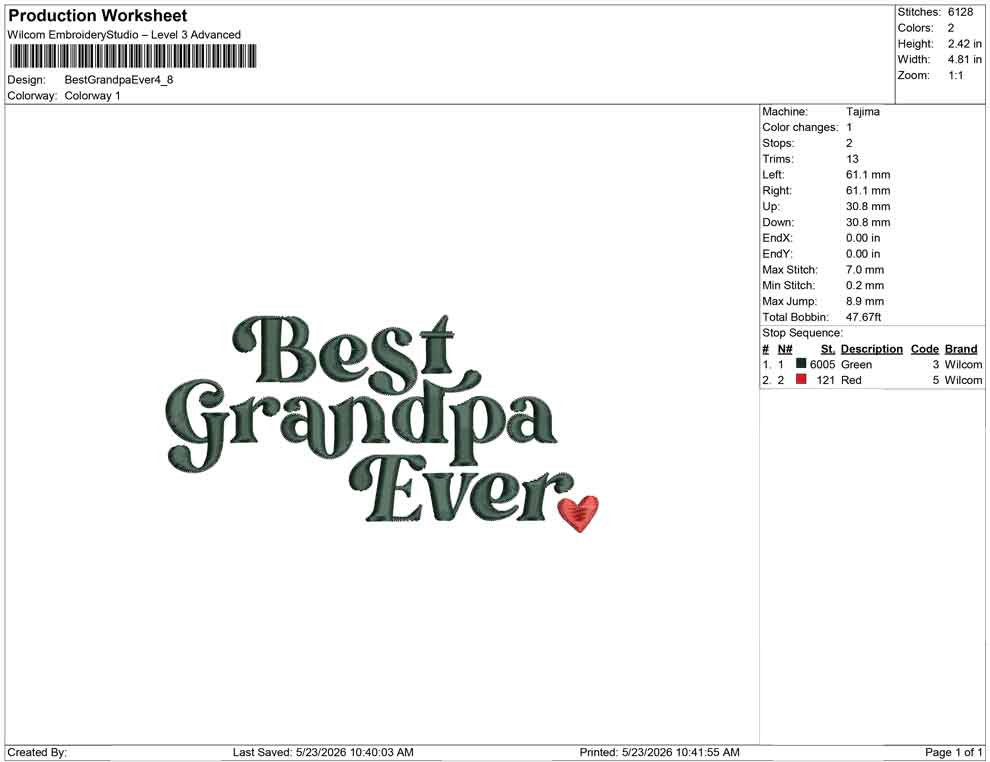The height and width of the screenshot is (762, 990).
Task: Click the 'Green' thread description
Action: pyautogui.click(x=856, y=364)
